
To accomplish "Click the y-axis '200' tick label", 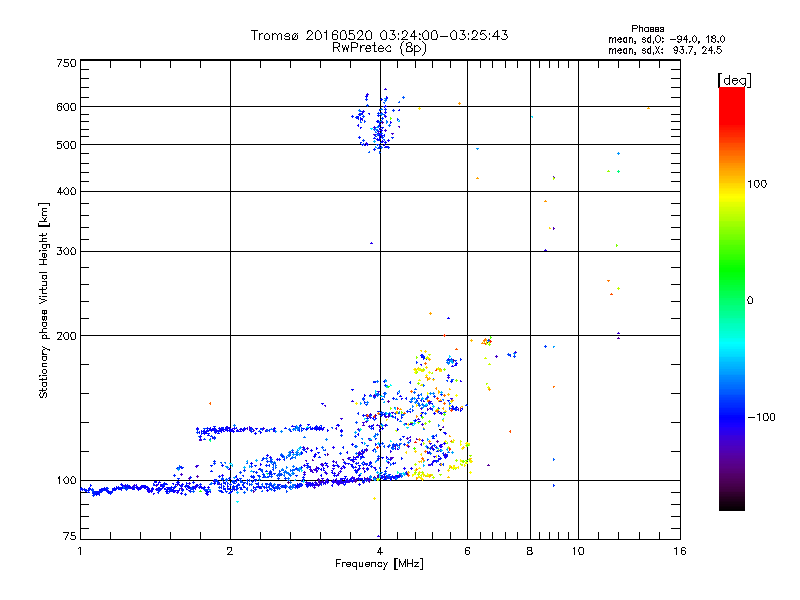I will pyautogui.click(x=66, y=336).
